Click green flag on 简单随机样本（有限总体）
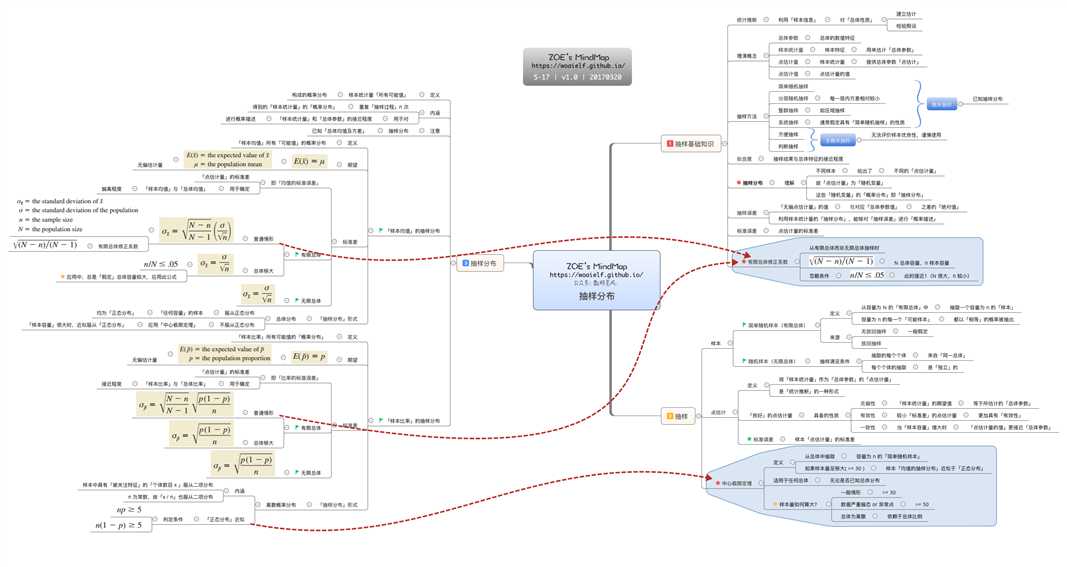The image size is (1067, 567). coord(744,325)
